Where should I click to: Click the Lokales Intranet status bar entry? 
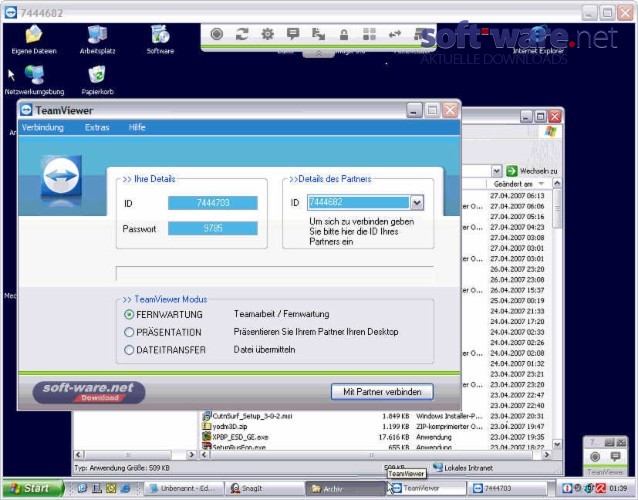[463, 468]
